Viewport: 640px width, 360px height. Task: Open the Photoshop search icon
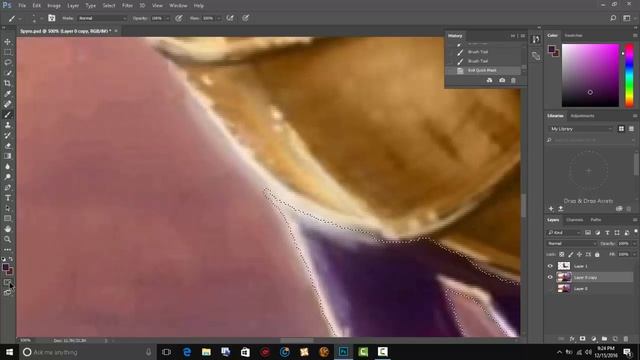(613, 18)
